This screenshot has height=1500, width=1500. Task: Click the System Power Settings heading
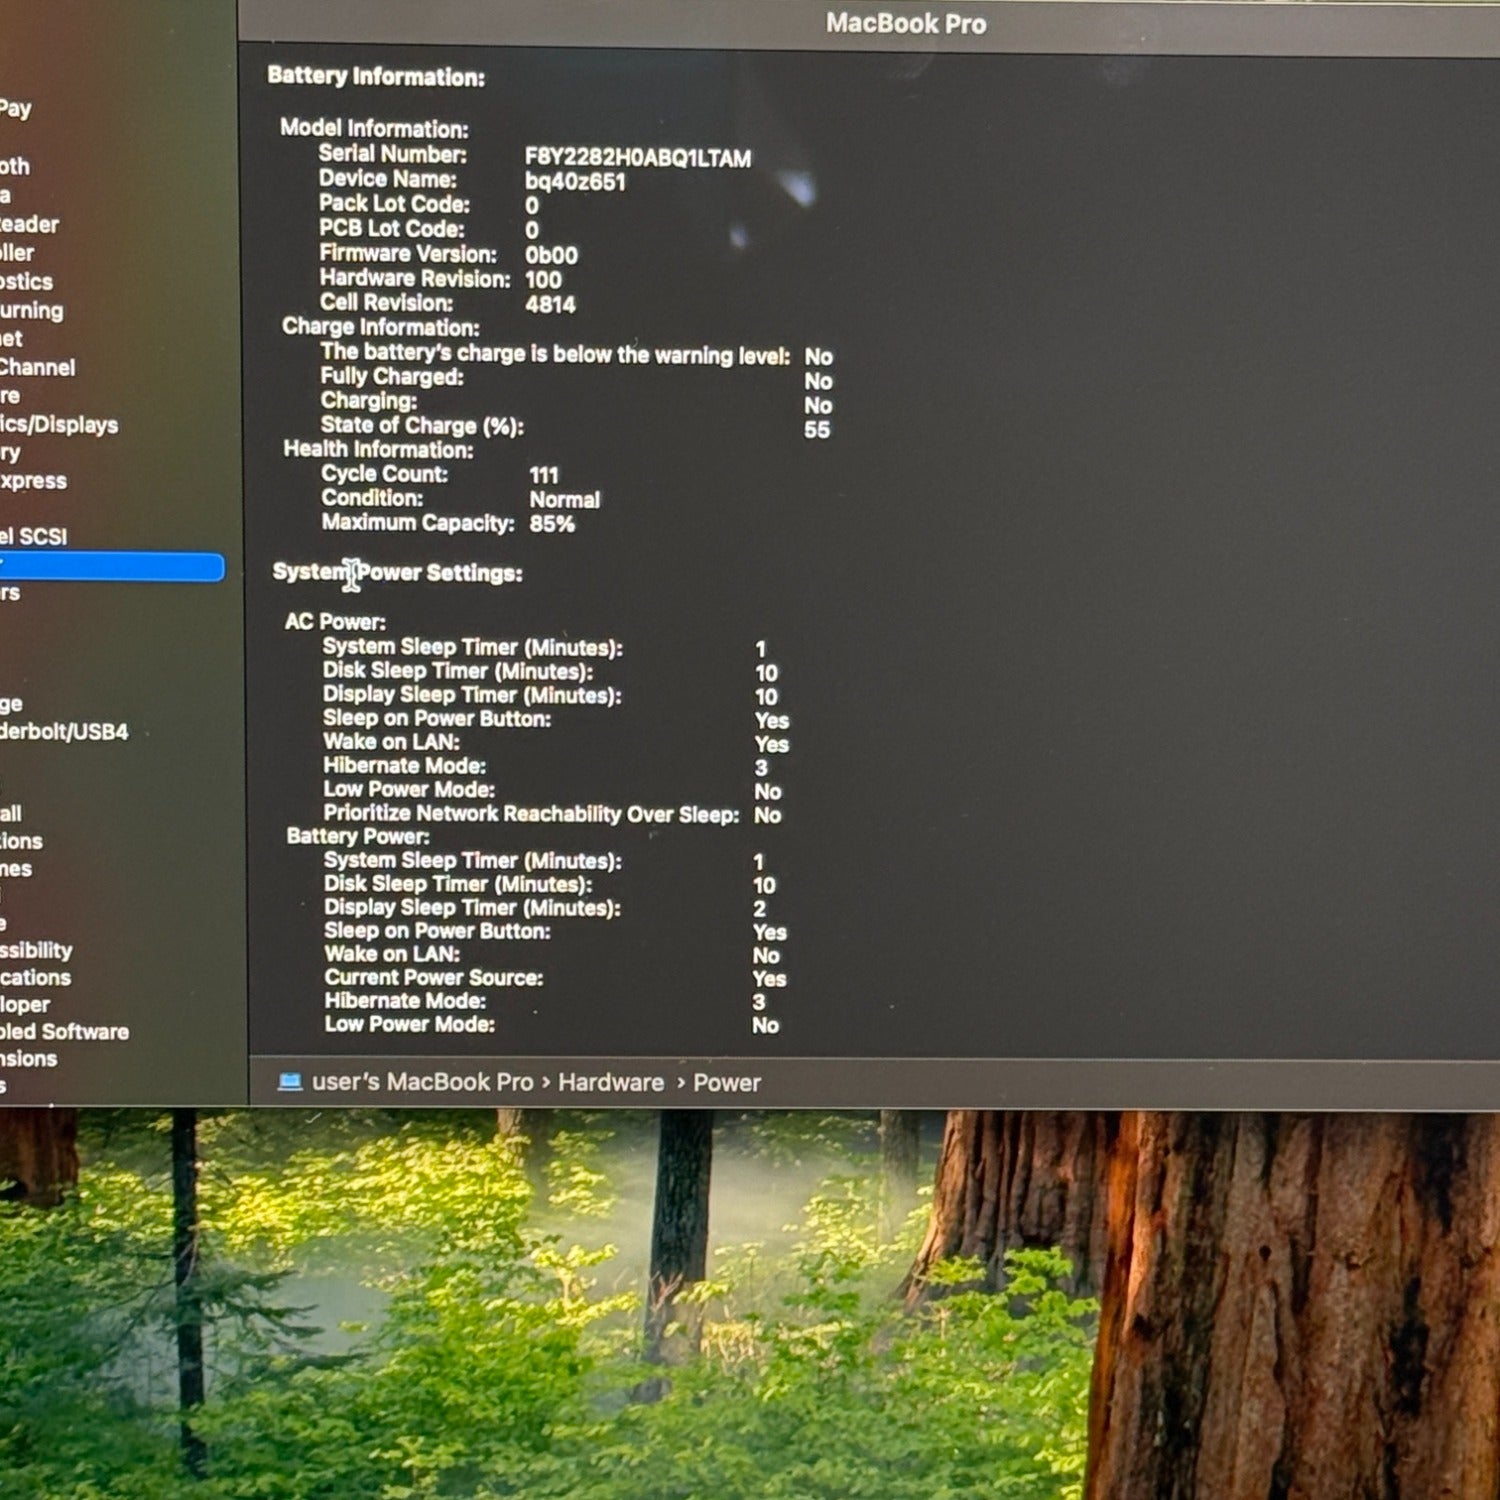point(398,573)
